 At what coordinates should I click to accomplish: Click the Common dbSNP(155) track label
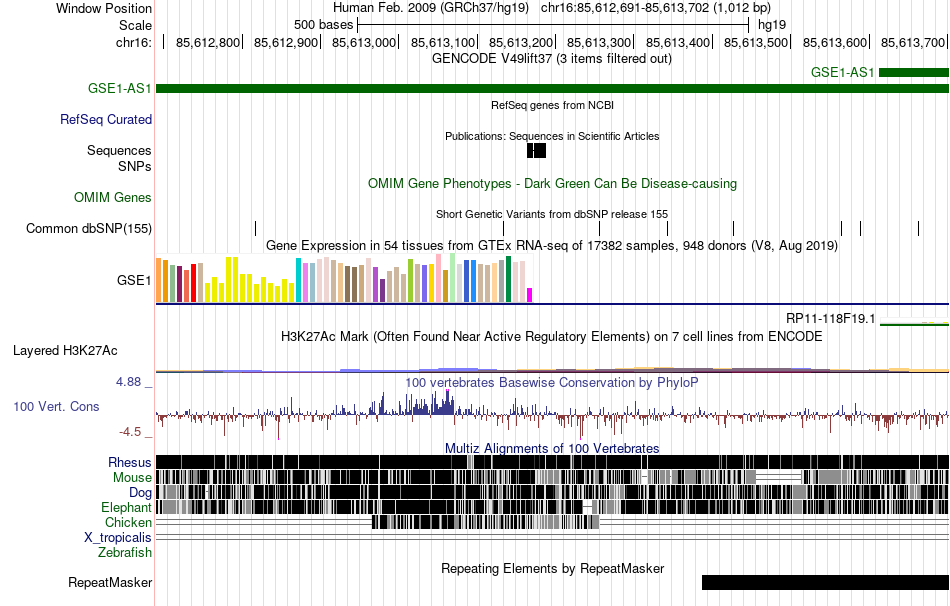click(89, 228)
